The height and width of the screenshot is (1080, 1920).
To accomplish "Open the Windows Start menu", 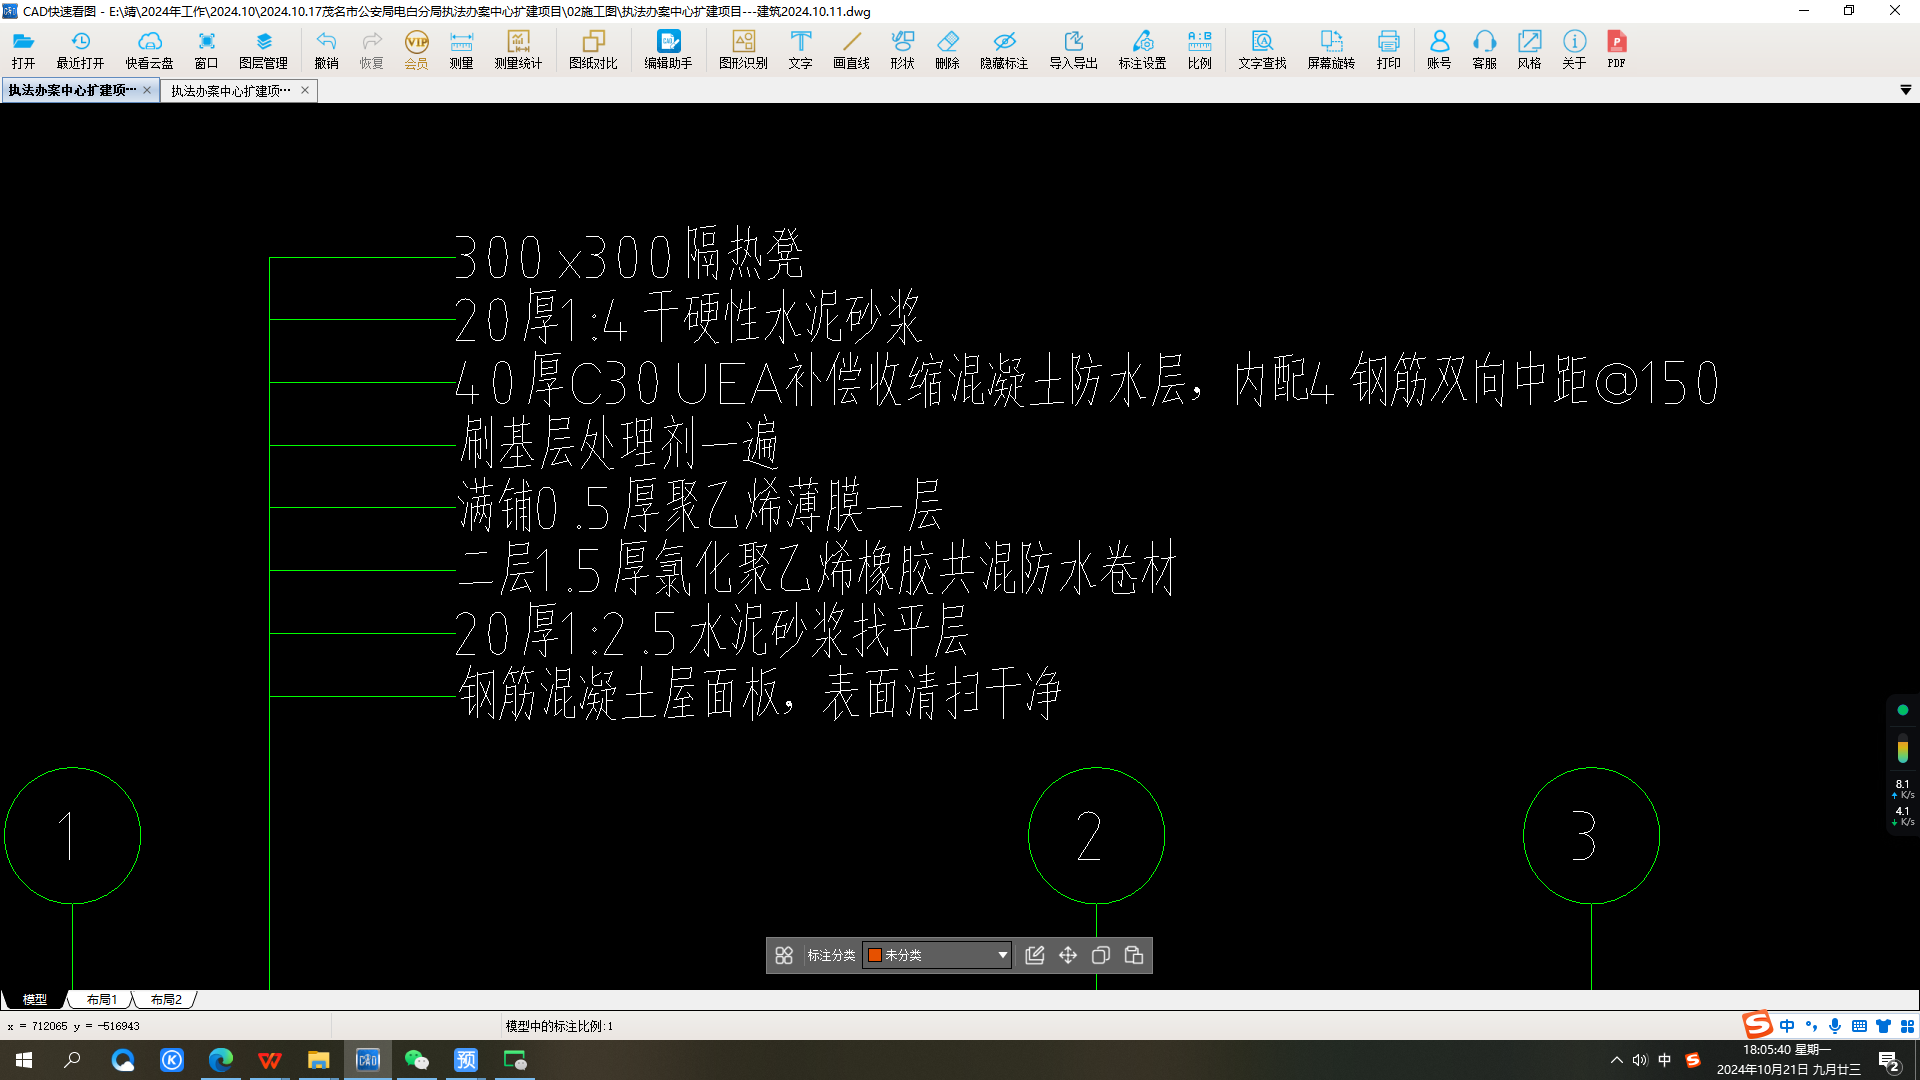I will pos(24,1060).
